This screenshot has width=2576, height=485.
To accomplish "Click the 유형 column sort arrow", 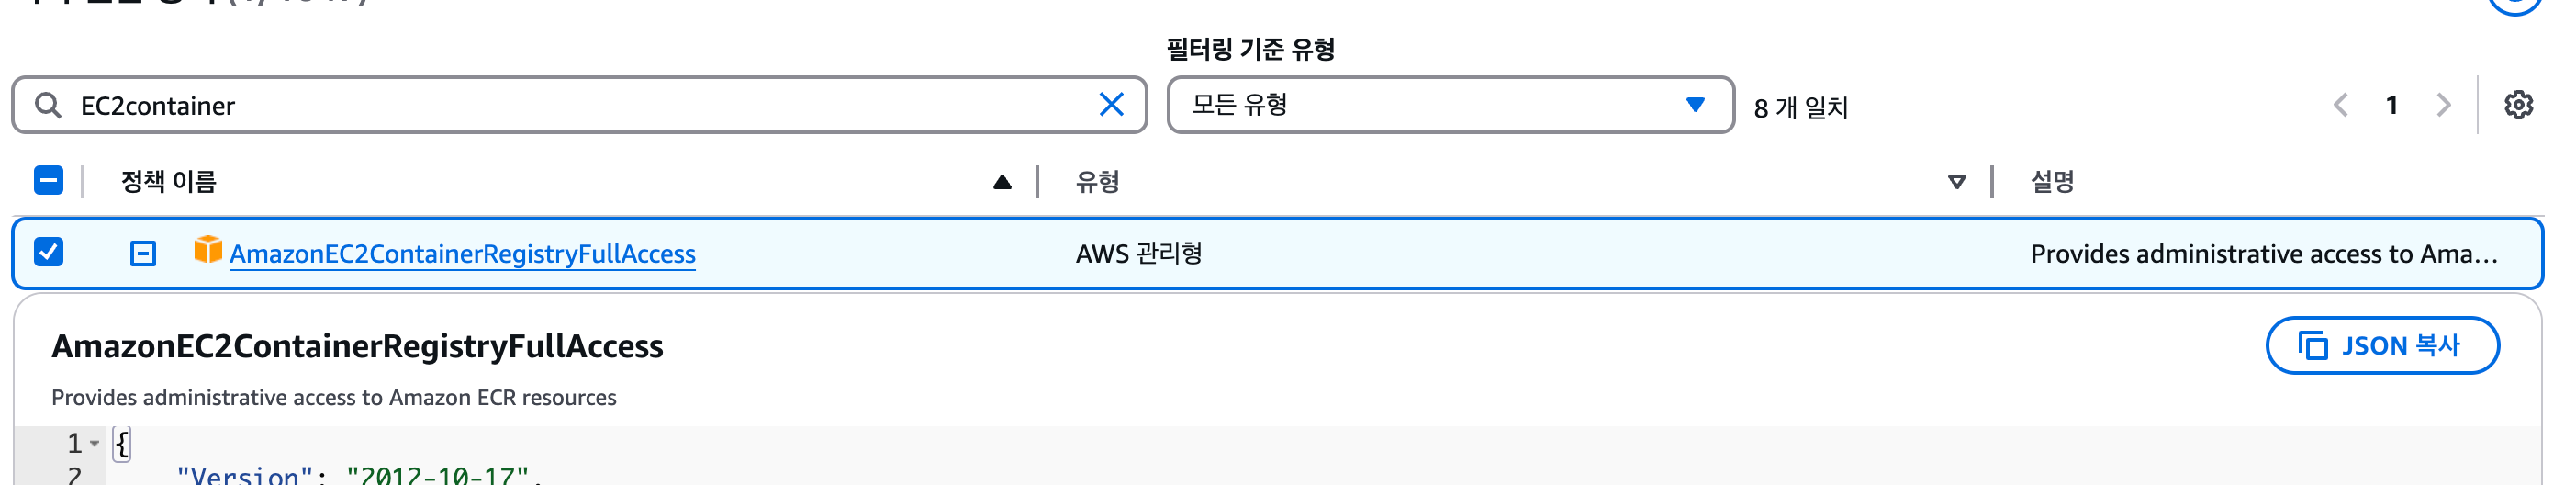I will click(x=1956, y=182).
